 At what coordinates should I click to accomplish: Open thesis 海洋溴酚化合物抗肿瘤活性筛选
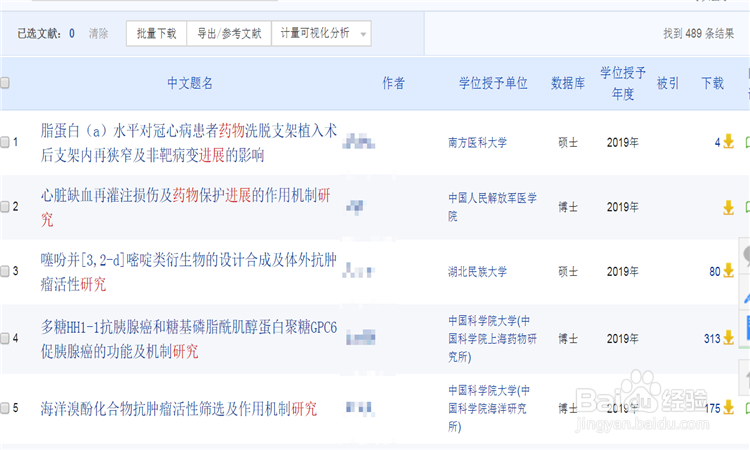[x=179, y=408]
